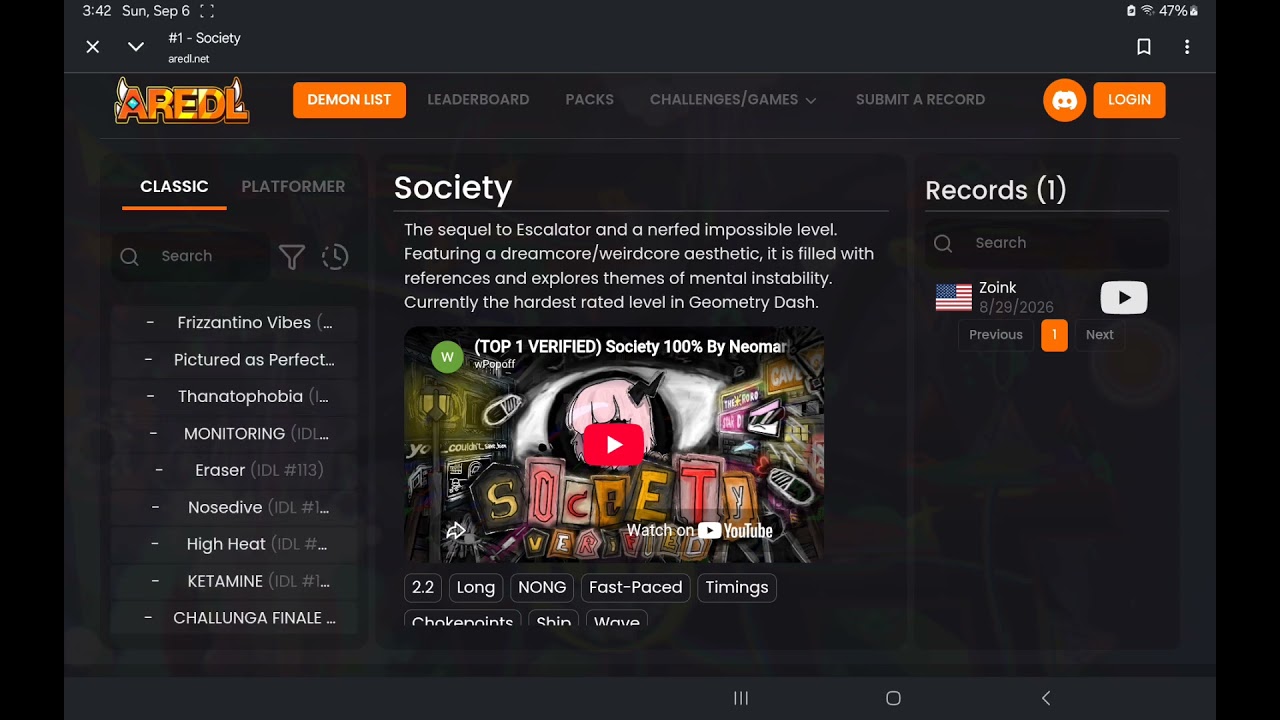Screen dimensions: 1280x720
Task: Select Frizzantino Vibes in the list
Action: [x=235, y=323]
